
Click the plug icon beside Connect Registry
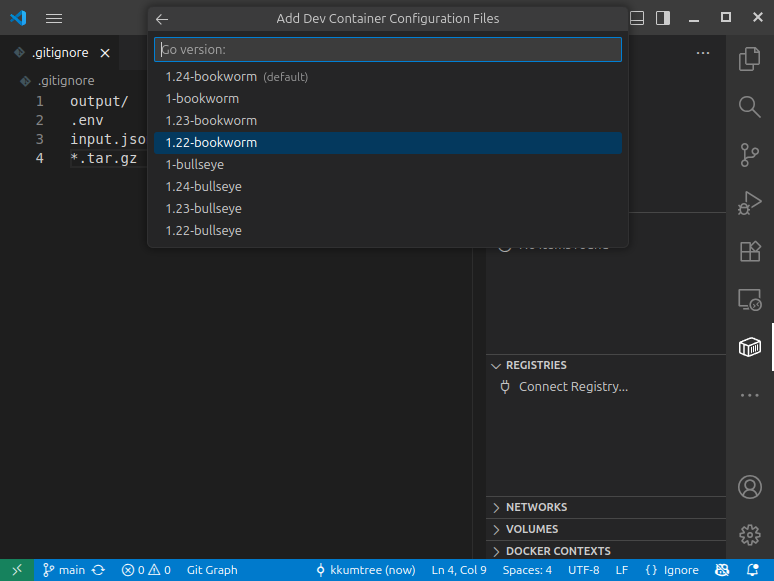504,387
